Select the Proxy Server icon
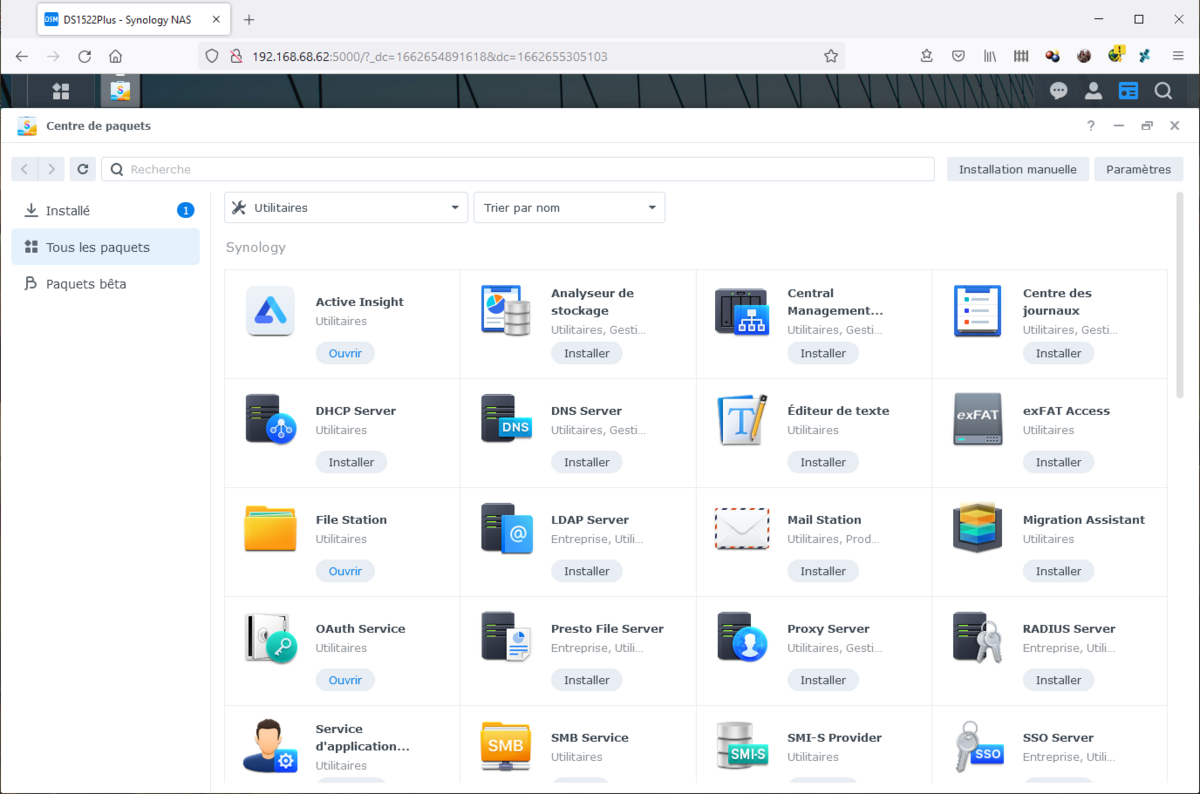Viewport: 1200px width, 794px height. pos(742,638)
